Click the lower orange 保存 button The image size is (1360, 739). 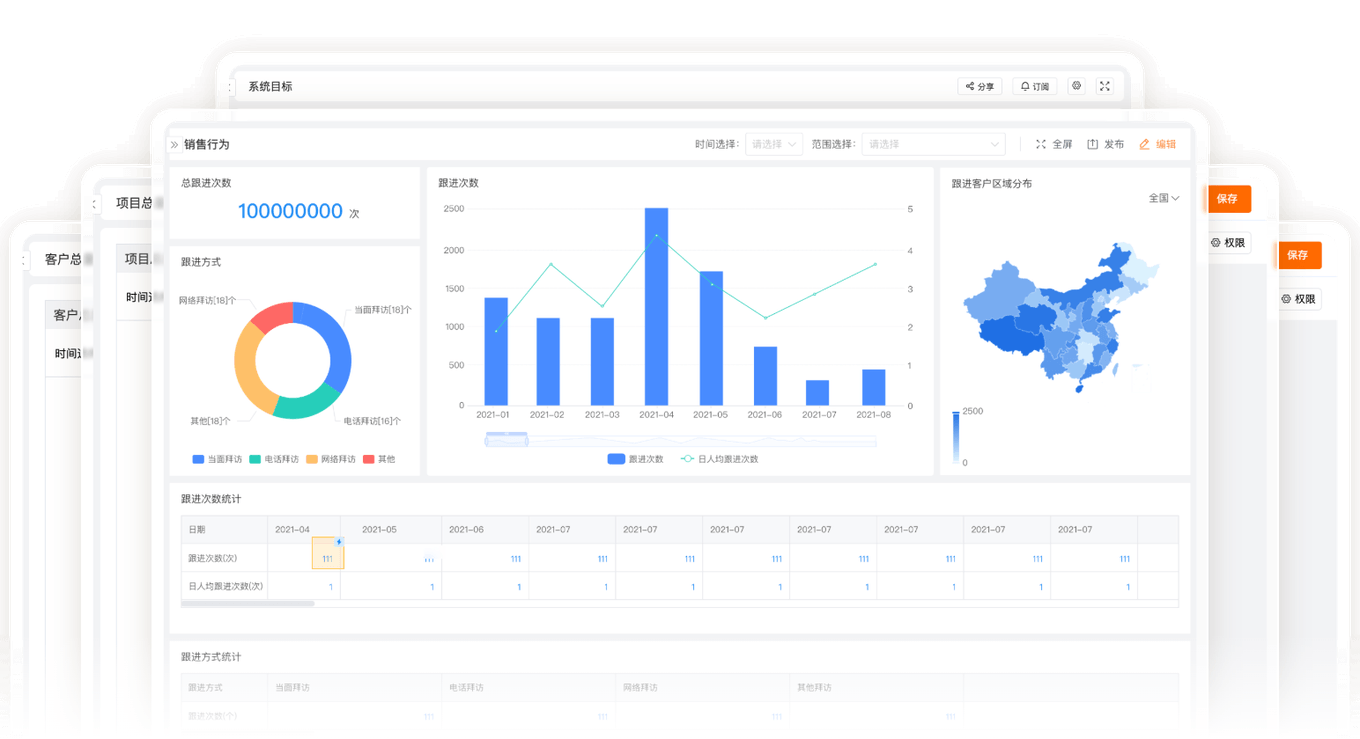click(1299, 255)
